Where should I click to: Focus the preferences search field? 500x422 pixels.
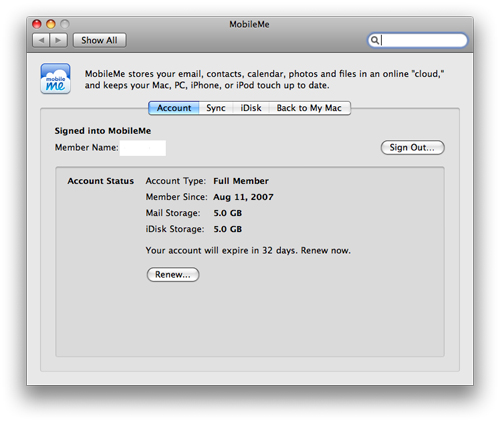(417, 40)
